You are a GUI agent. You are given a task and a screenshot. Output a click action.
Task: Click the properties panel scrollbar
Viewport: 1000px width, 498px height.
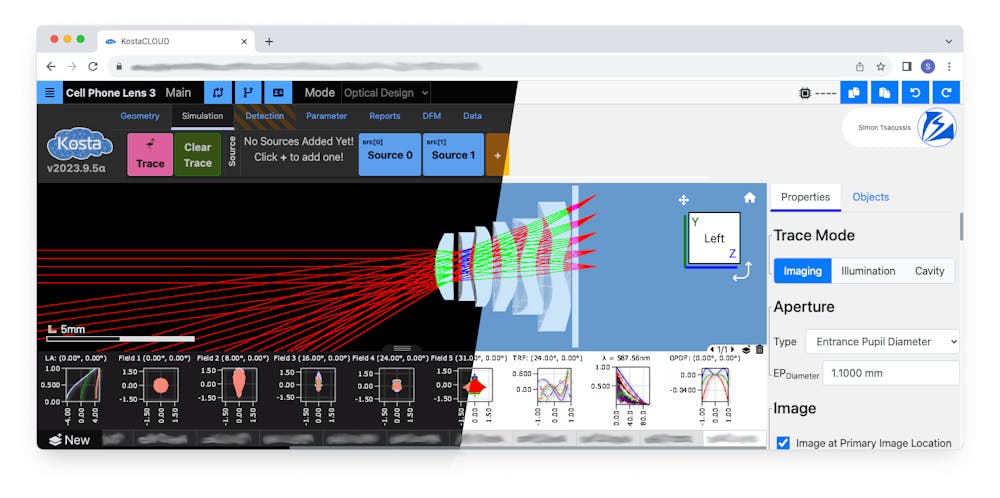(x=962, y=227)
